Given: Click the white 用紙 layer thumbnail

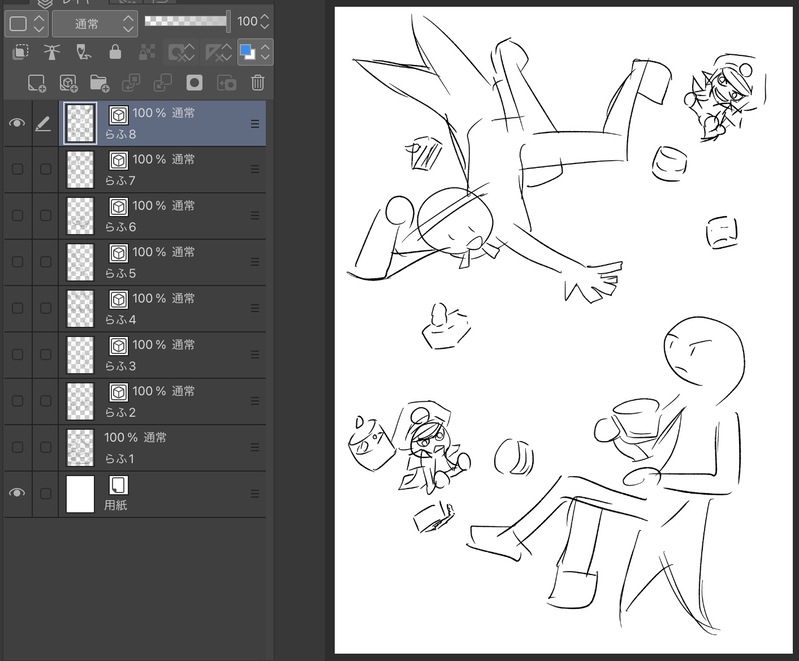Looking at the screenshot, I should (x=81, y=494).
